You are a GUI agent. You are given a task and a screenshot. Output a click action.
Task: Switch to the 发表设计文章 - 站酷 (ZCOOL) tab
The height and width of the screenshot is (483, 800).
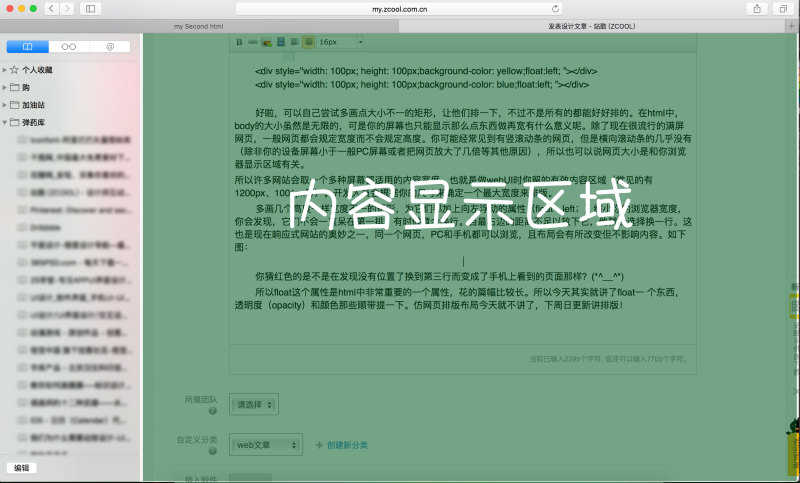pos(592,27)
